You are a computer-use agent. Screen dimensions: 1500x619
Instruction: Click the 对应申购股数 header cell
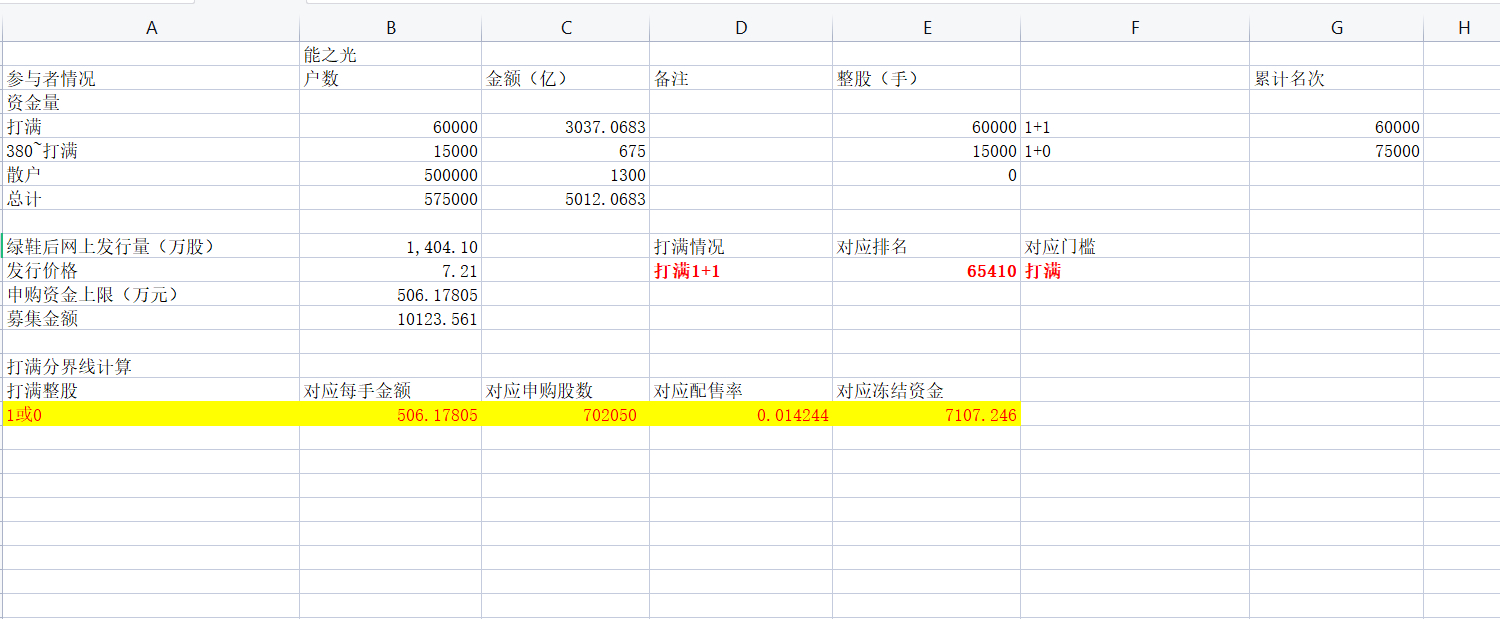click(566, 391)
